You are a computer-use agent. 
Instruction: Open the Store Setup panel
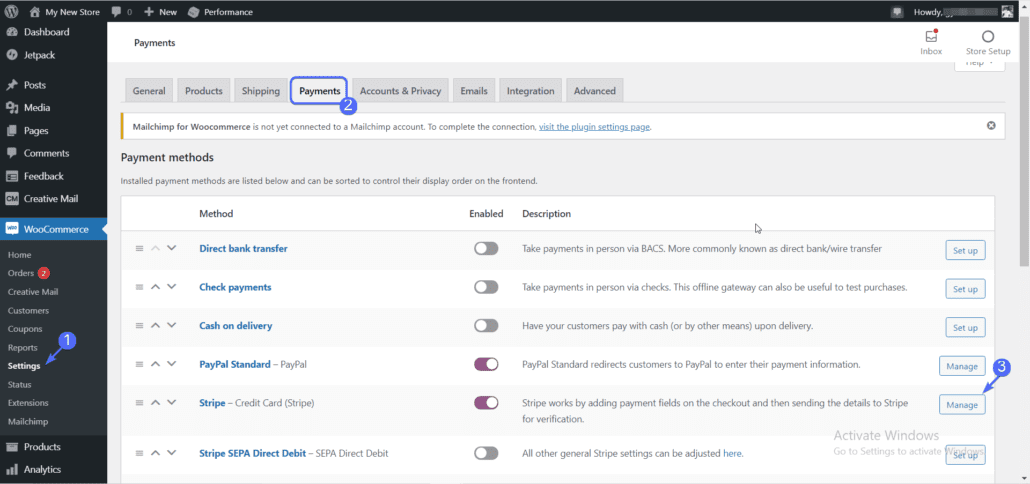pos(987,43)
